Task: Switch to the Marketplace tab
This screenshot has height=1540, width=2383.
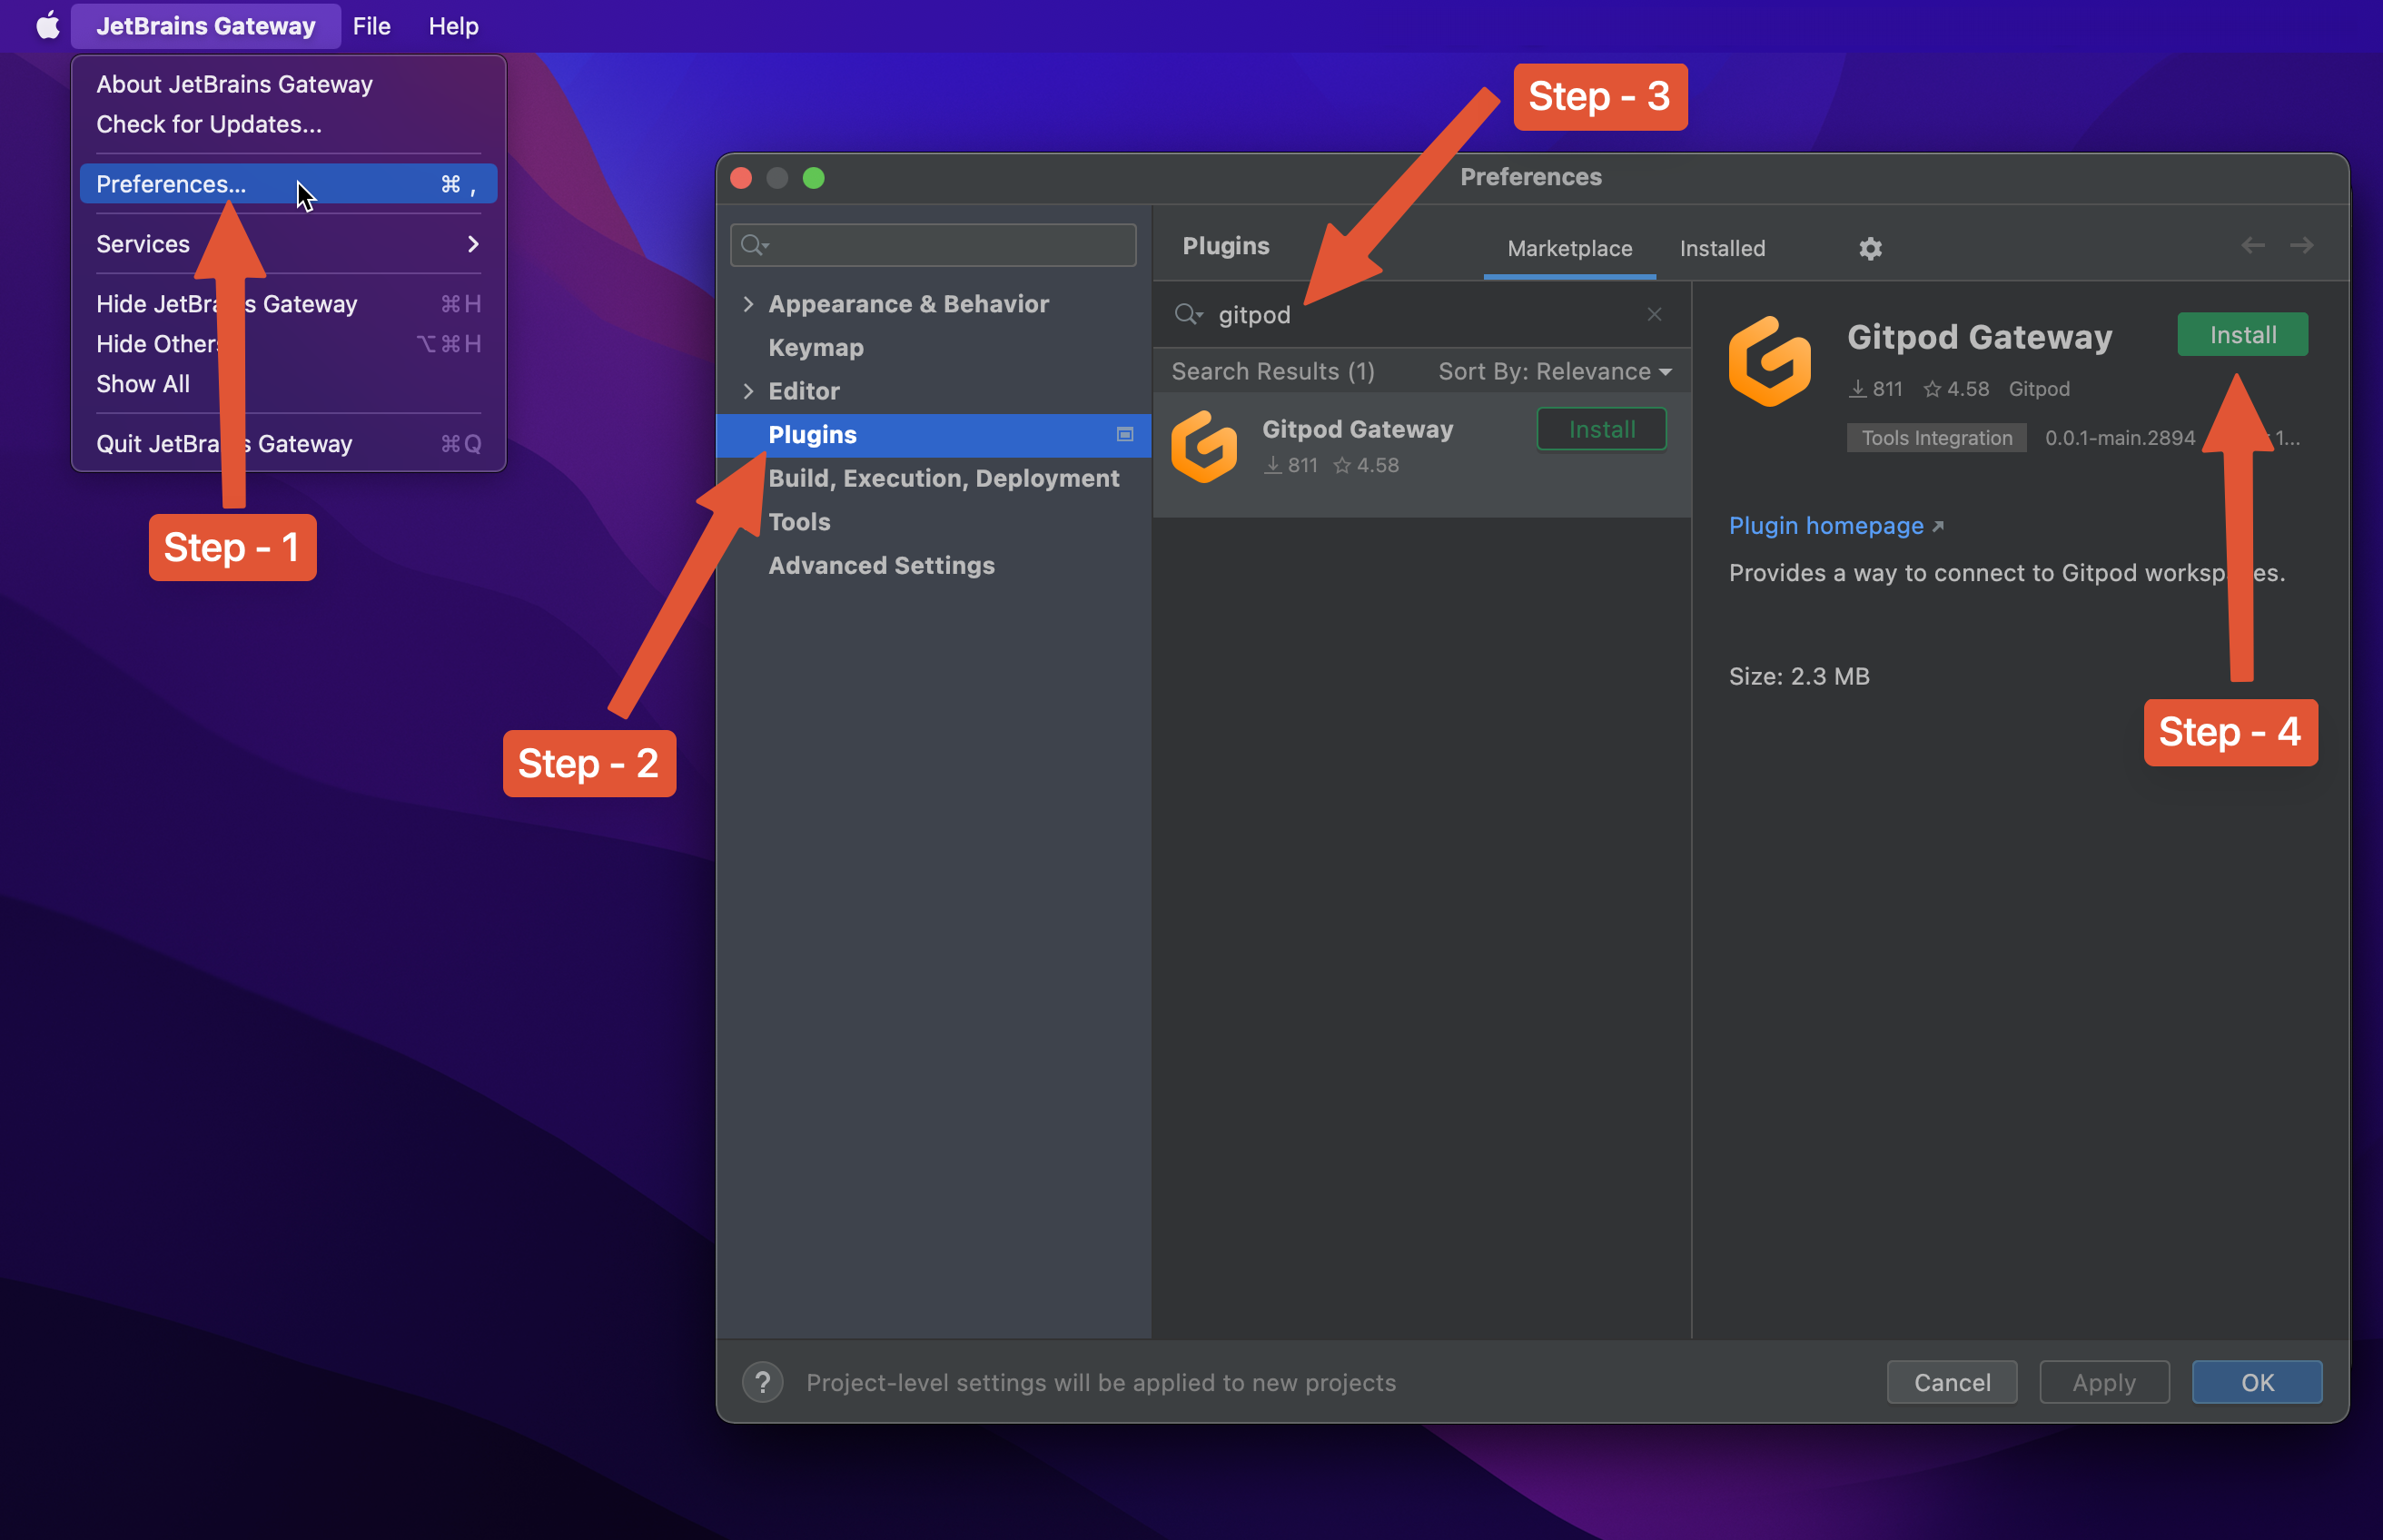Action: (1569, 248)
